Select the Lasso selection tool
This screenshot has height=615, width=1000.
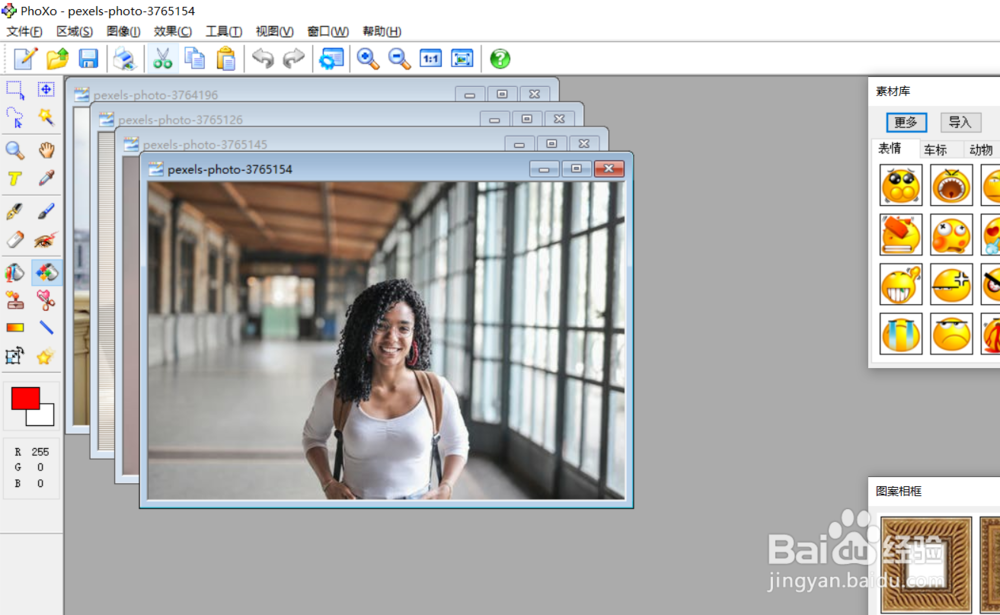tap(15, 117)
